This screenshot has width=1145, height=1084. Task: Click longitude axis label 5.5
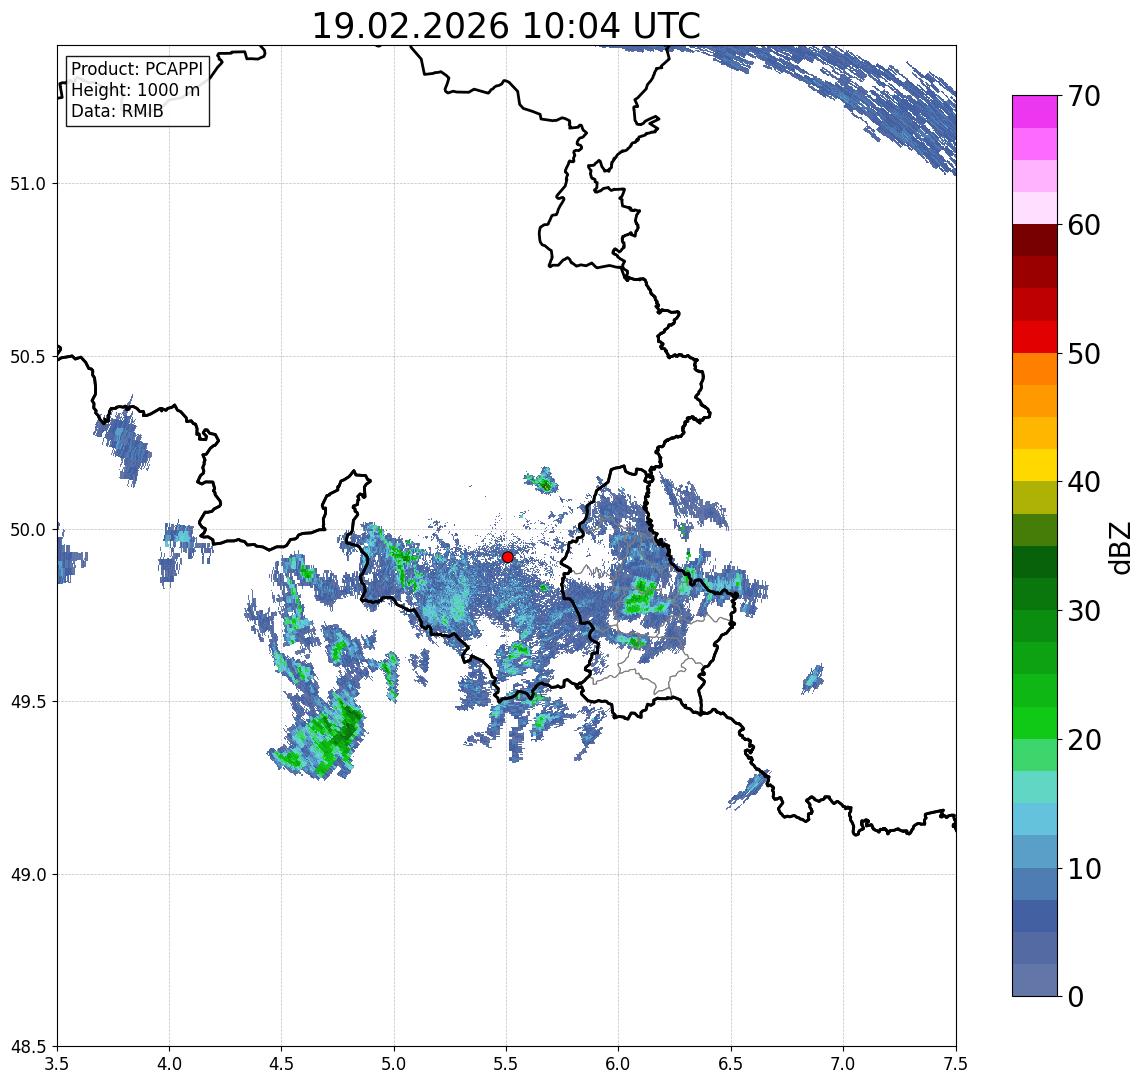[507, 1064]
